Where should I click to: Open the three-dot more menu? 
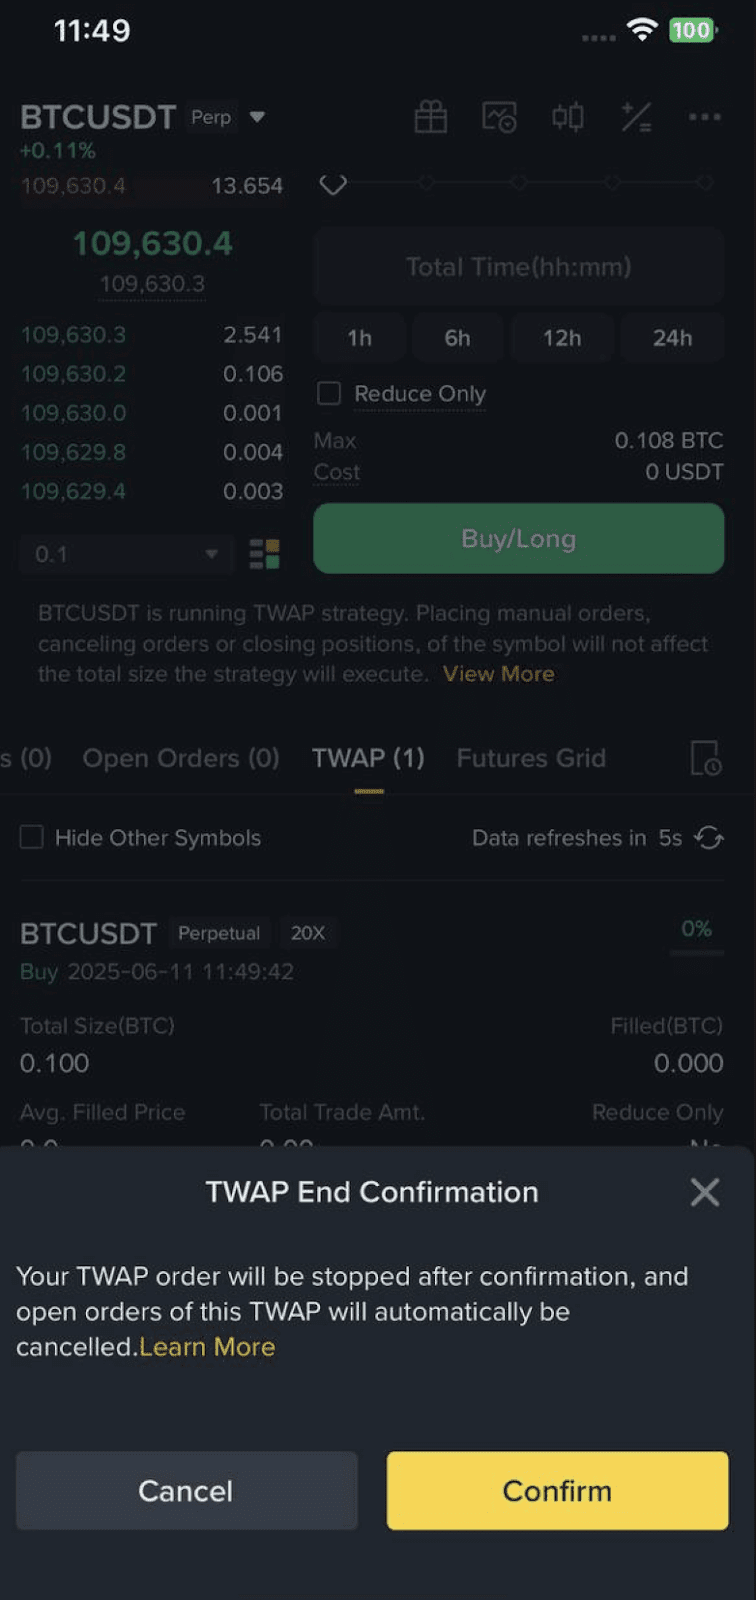coord(705,117)
